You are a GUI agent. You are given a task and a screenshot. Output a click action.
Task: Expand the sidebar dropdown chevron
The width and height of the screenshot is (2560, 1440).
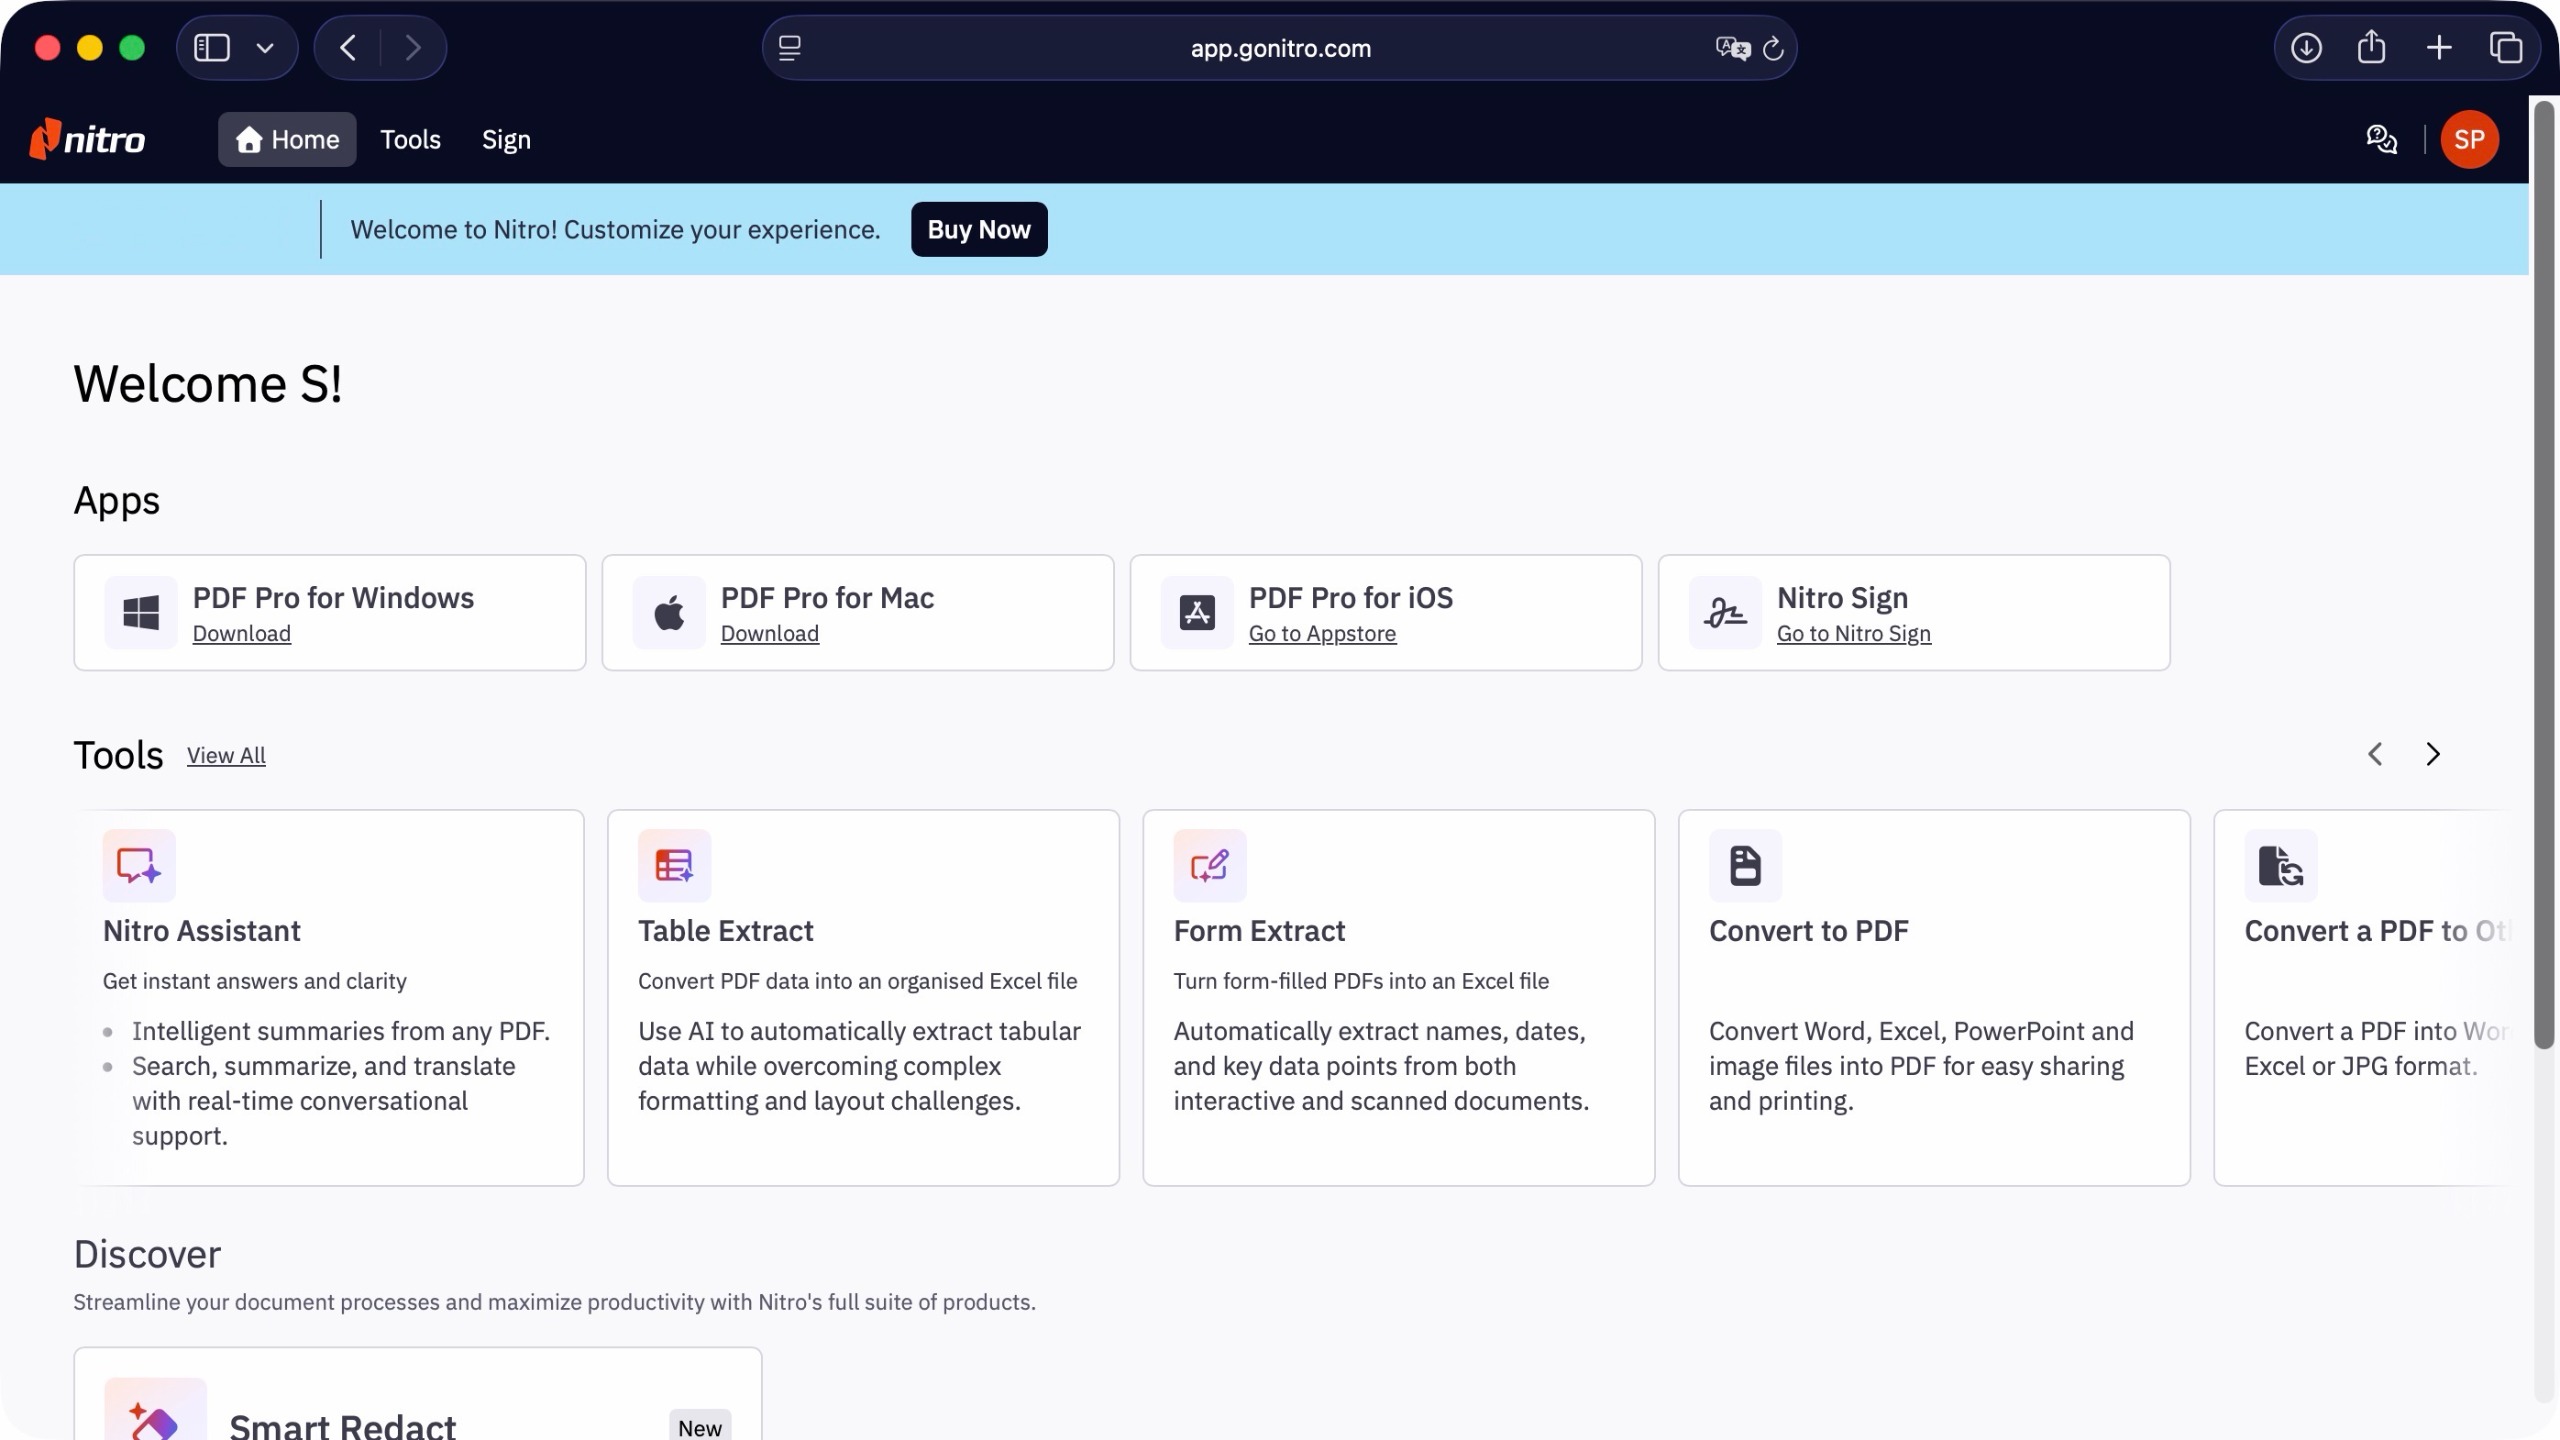click(x=265, y=48)
